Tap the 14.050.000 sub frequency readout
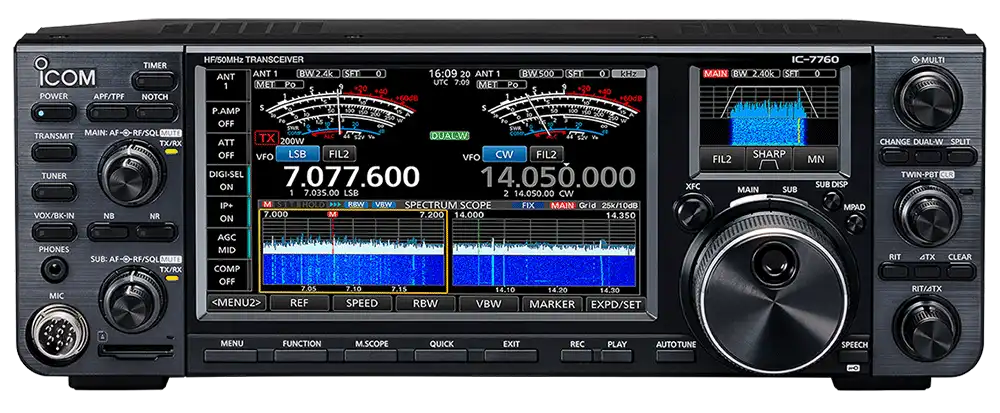Screen dimensions: 1000x413 558,177
